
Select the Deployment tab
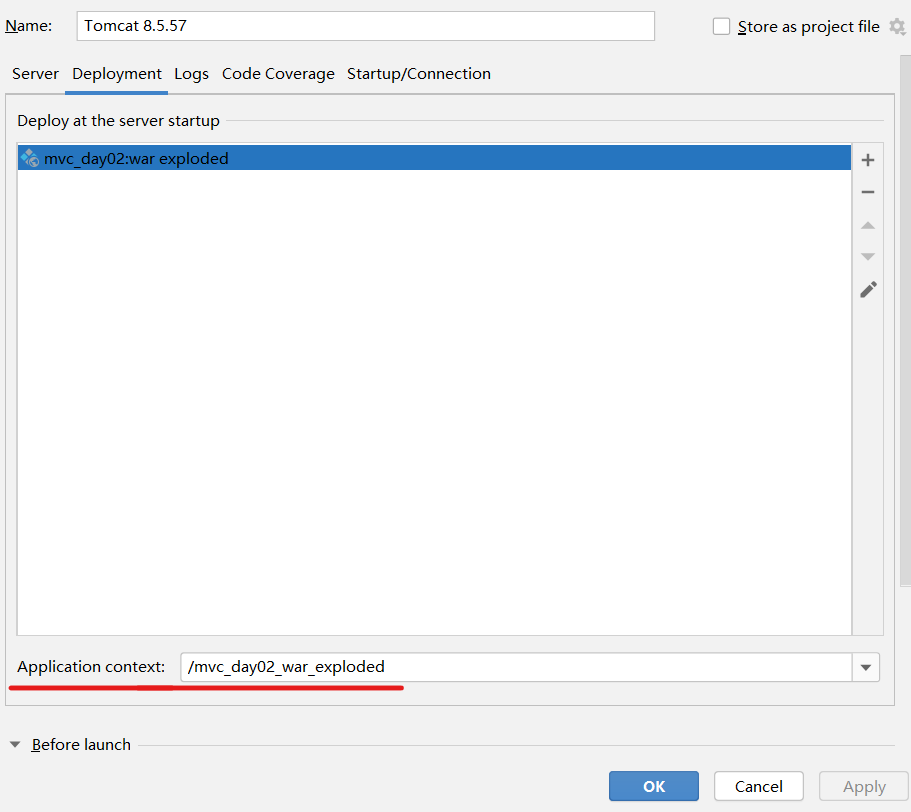pos(117,74)
